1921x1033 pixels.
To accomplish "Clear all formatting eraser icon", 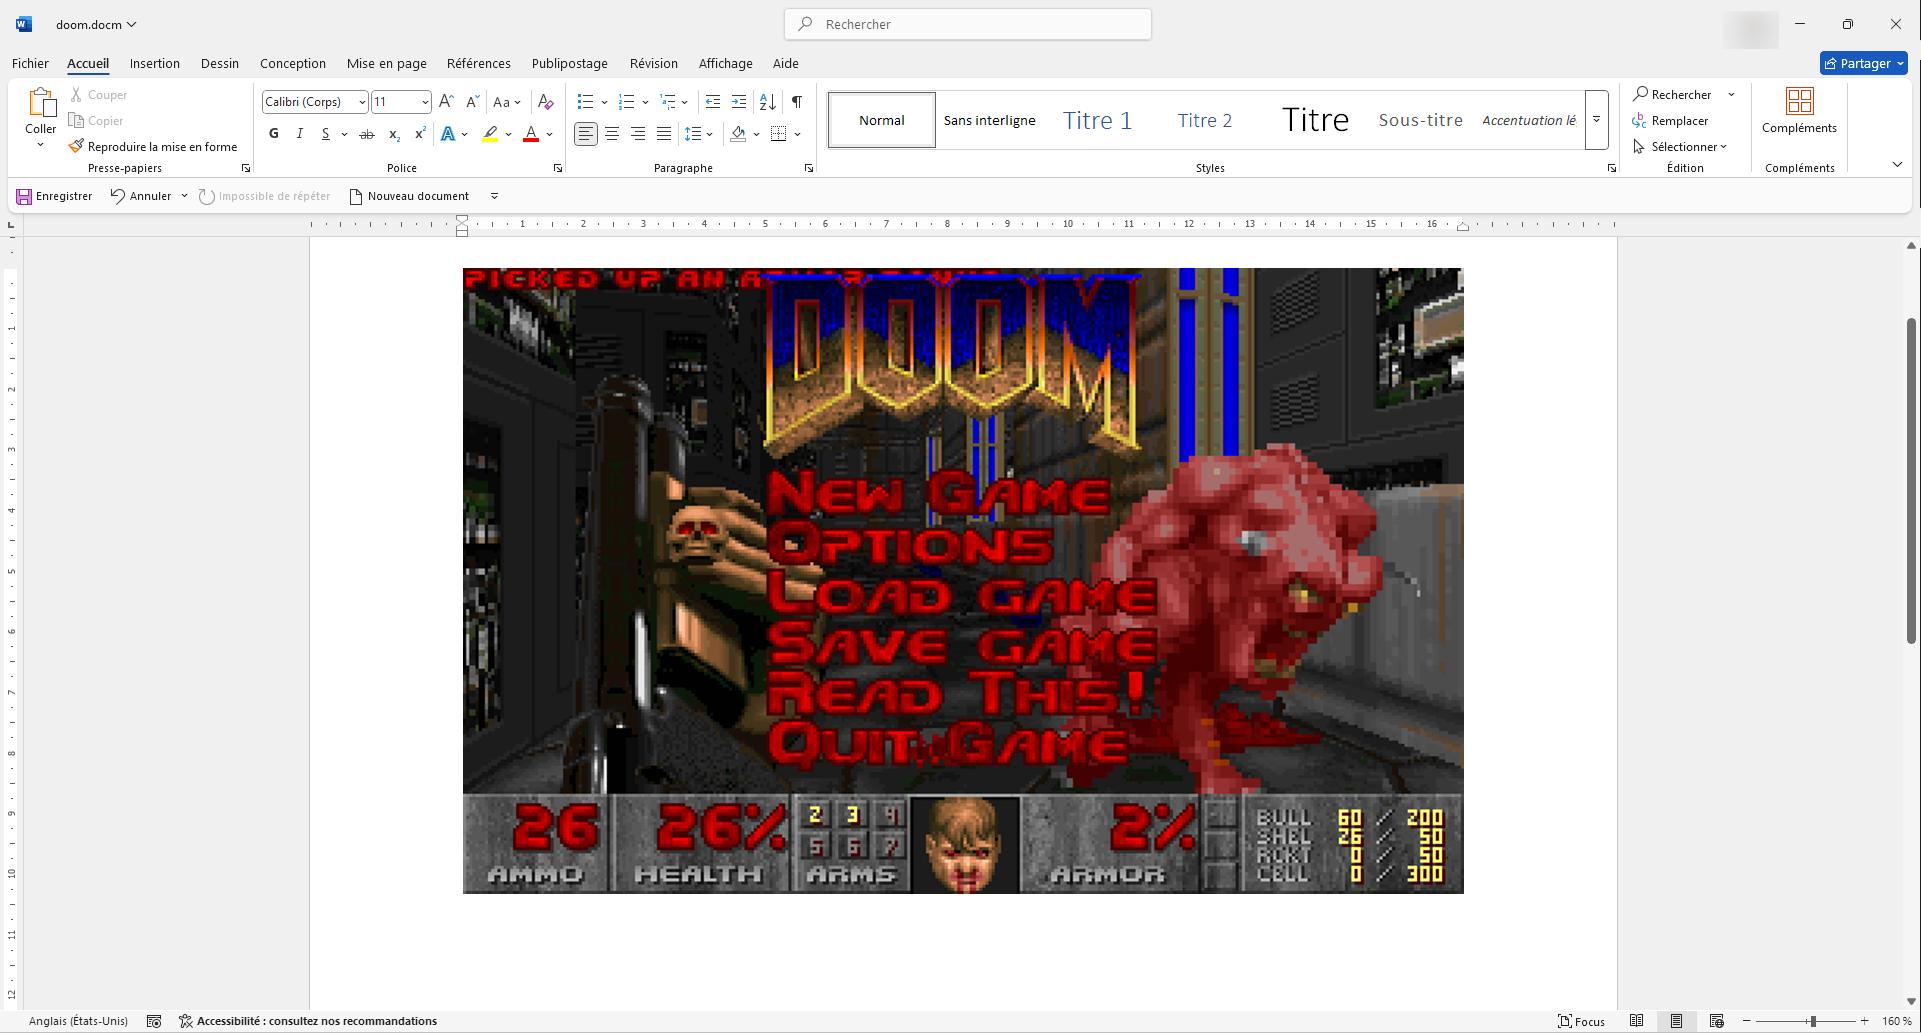I will (545, 102).
